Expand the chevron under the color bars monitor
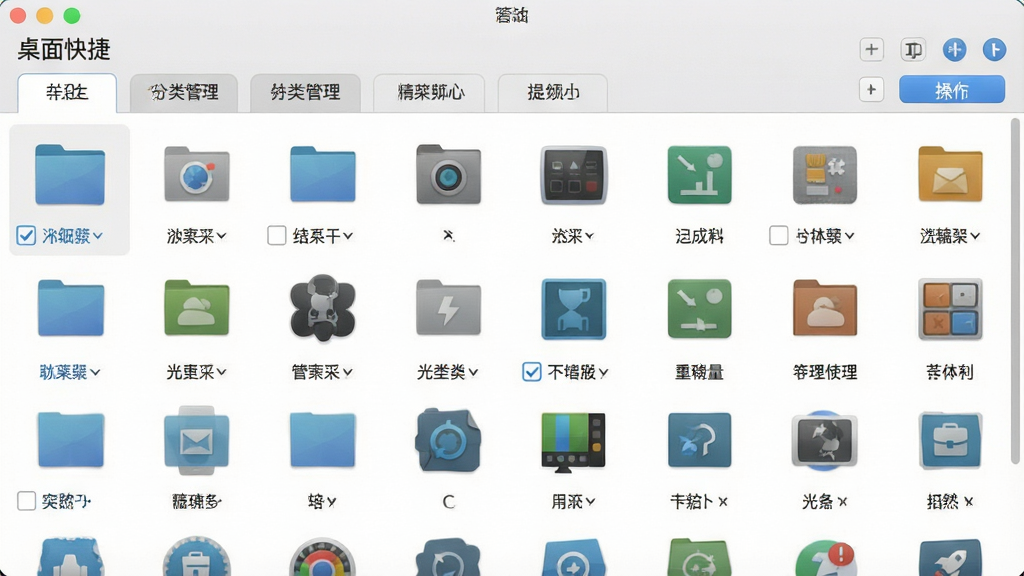The width and height of the screenshot is (1024, 576). pyautogui.click(x=590, y=502)
